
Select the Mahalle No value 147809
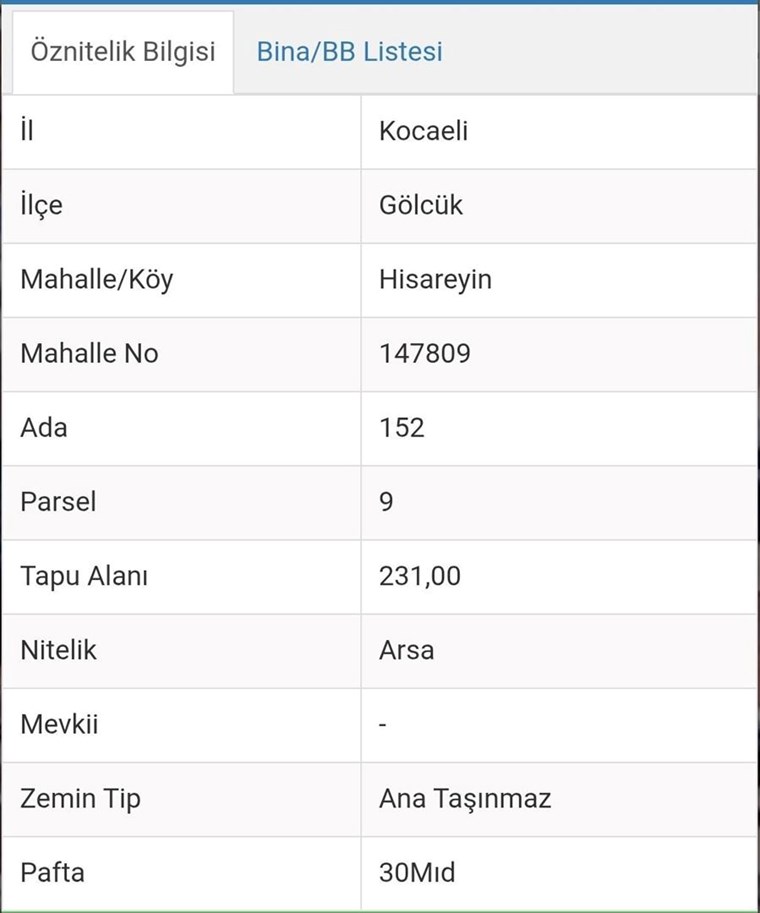(x=425, y=353)
